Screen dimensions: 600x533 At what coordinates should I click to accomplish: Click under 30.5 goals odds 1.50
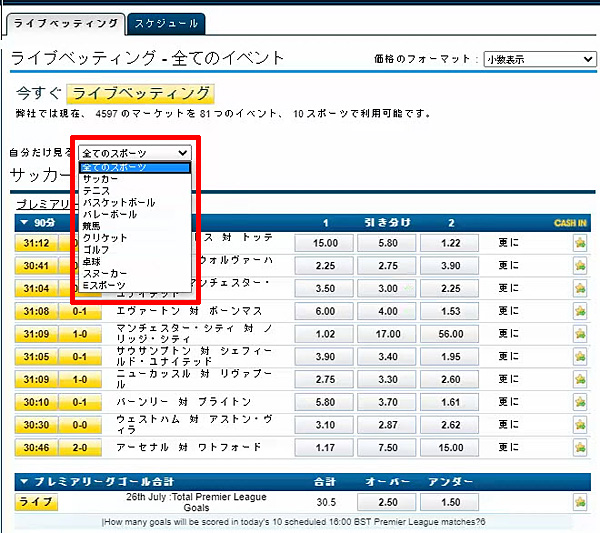click(x=450, y=502)
